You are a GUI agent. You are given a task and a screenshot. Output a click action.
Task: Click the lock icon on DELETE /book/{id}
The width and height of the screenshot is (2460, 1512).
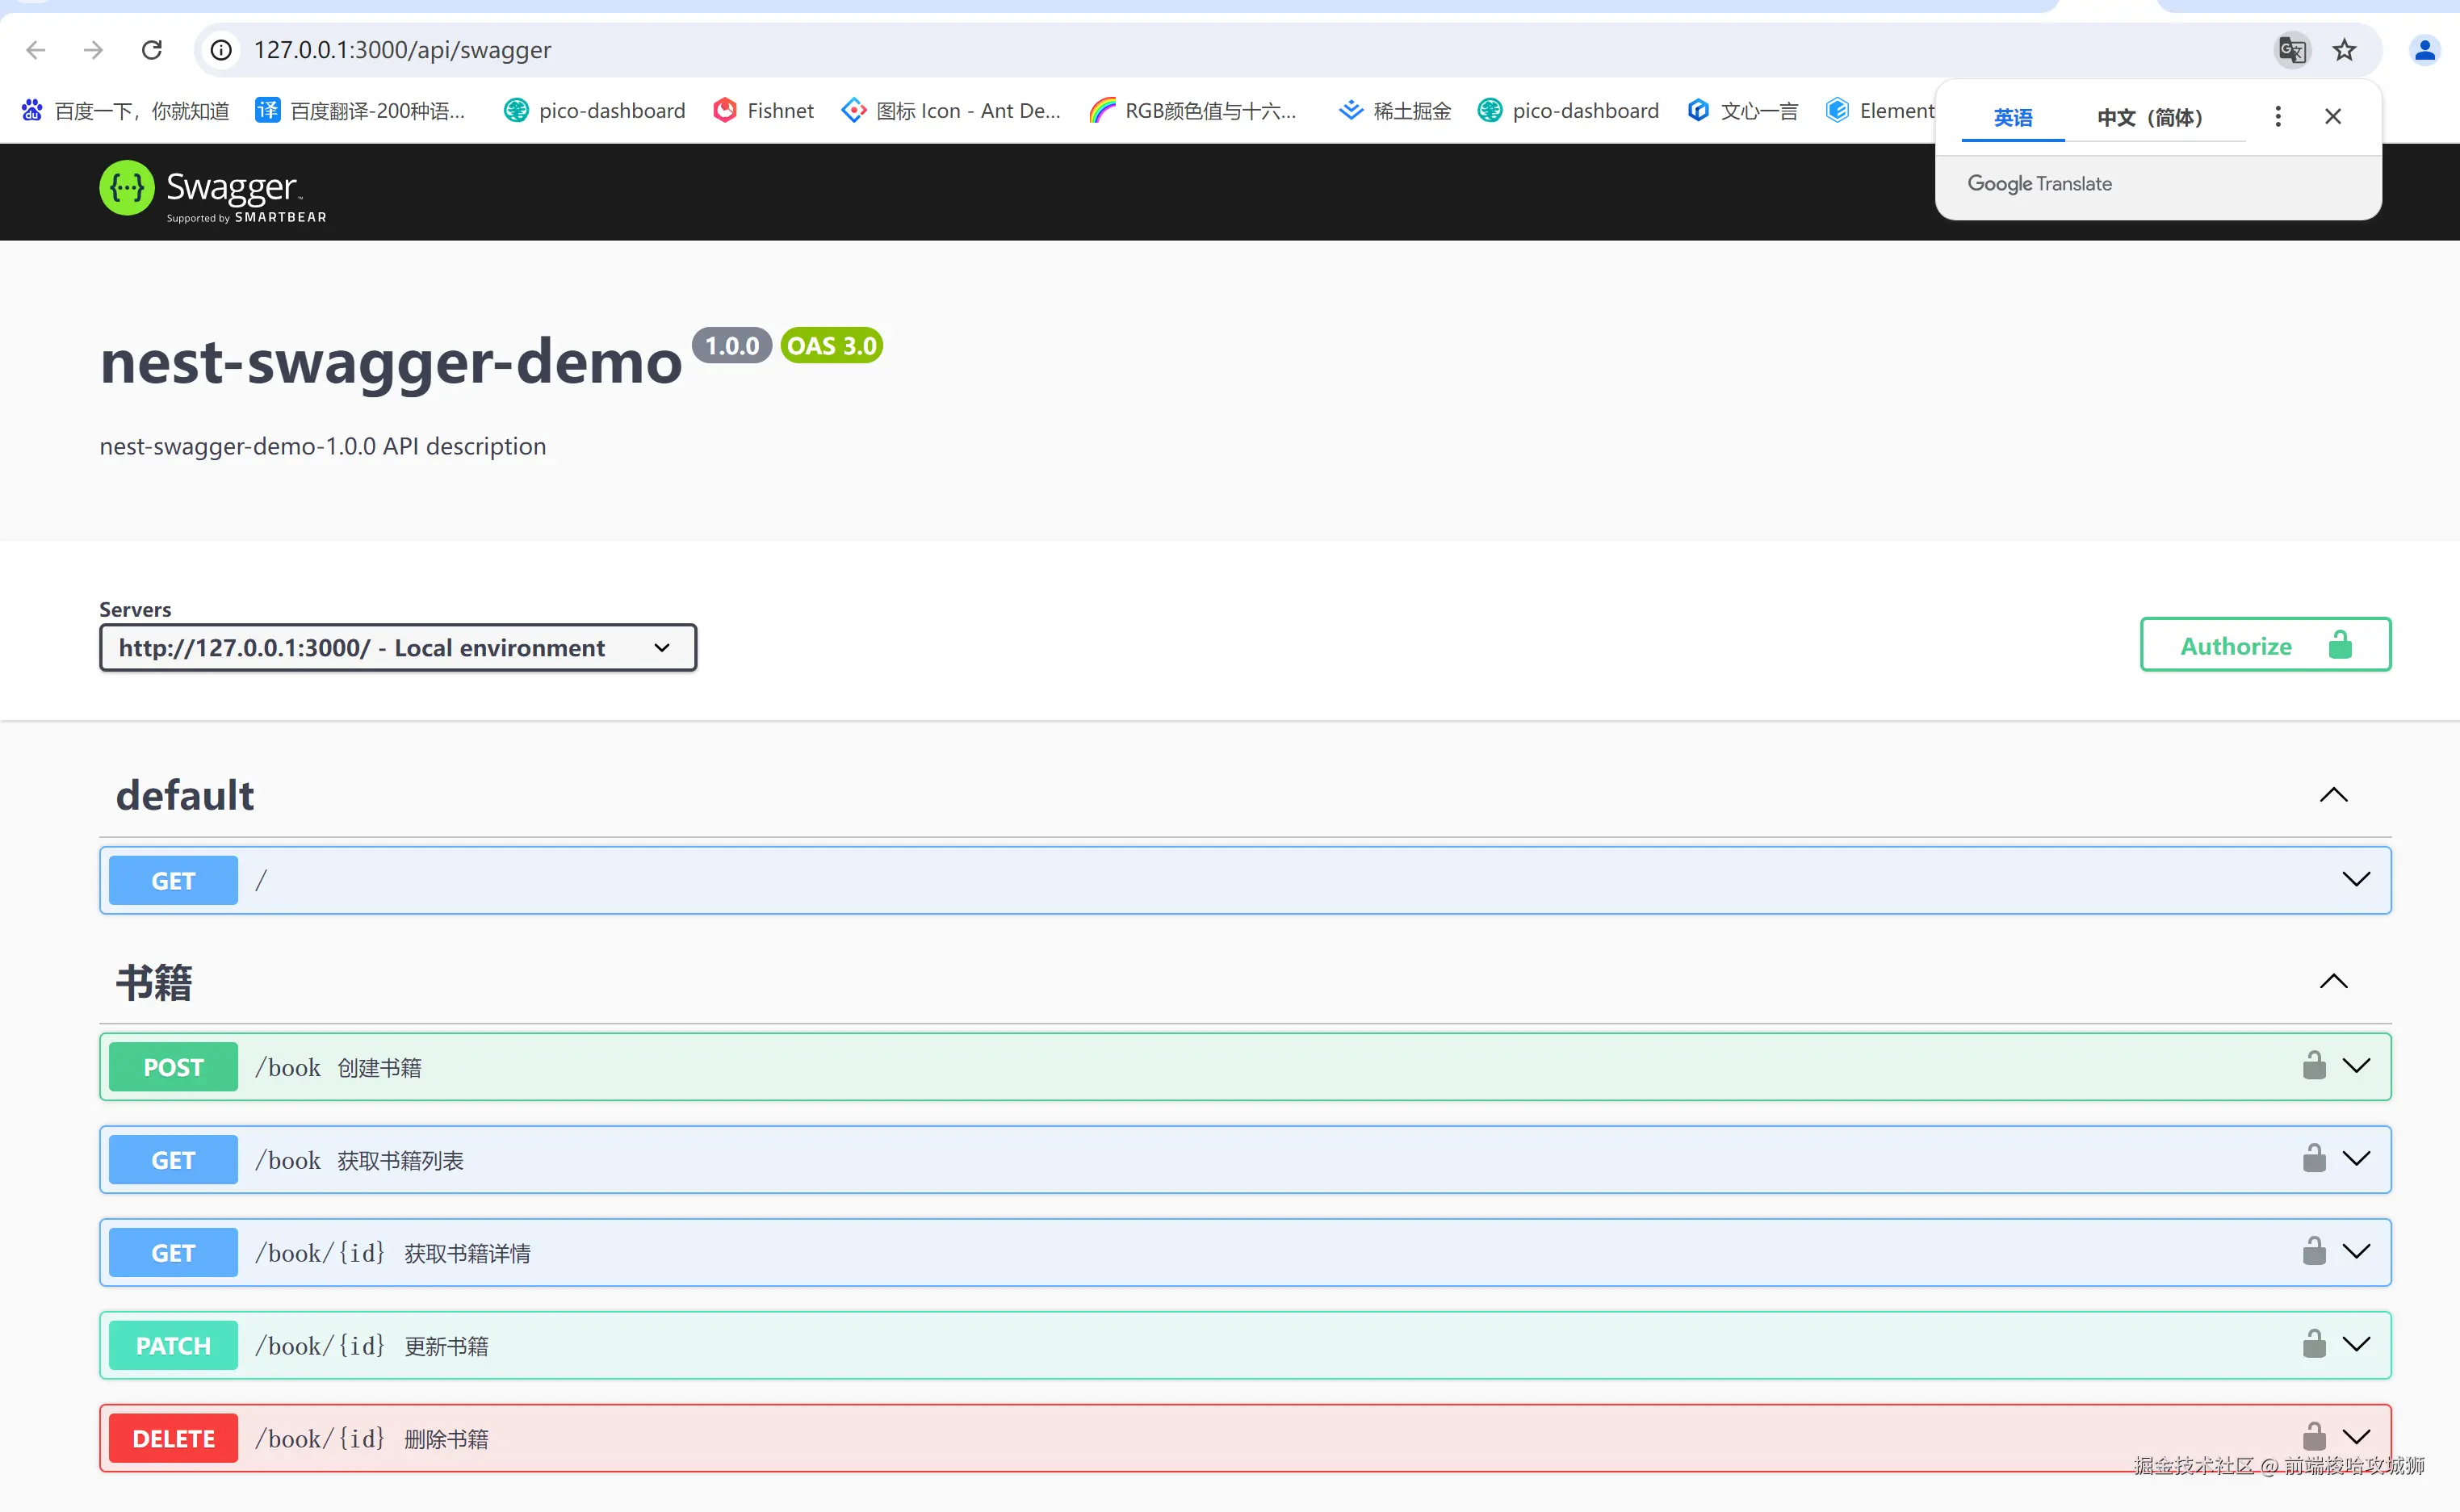[x=2313, y=1437]
